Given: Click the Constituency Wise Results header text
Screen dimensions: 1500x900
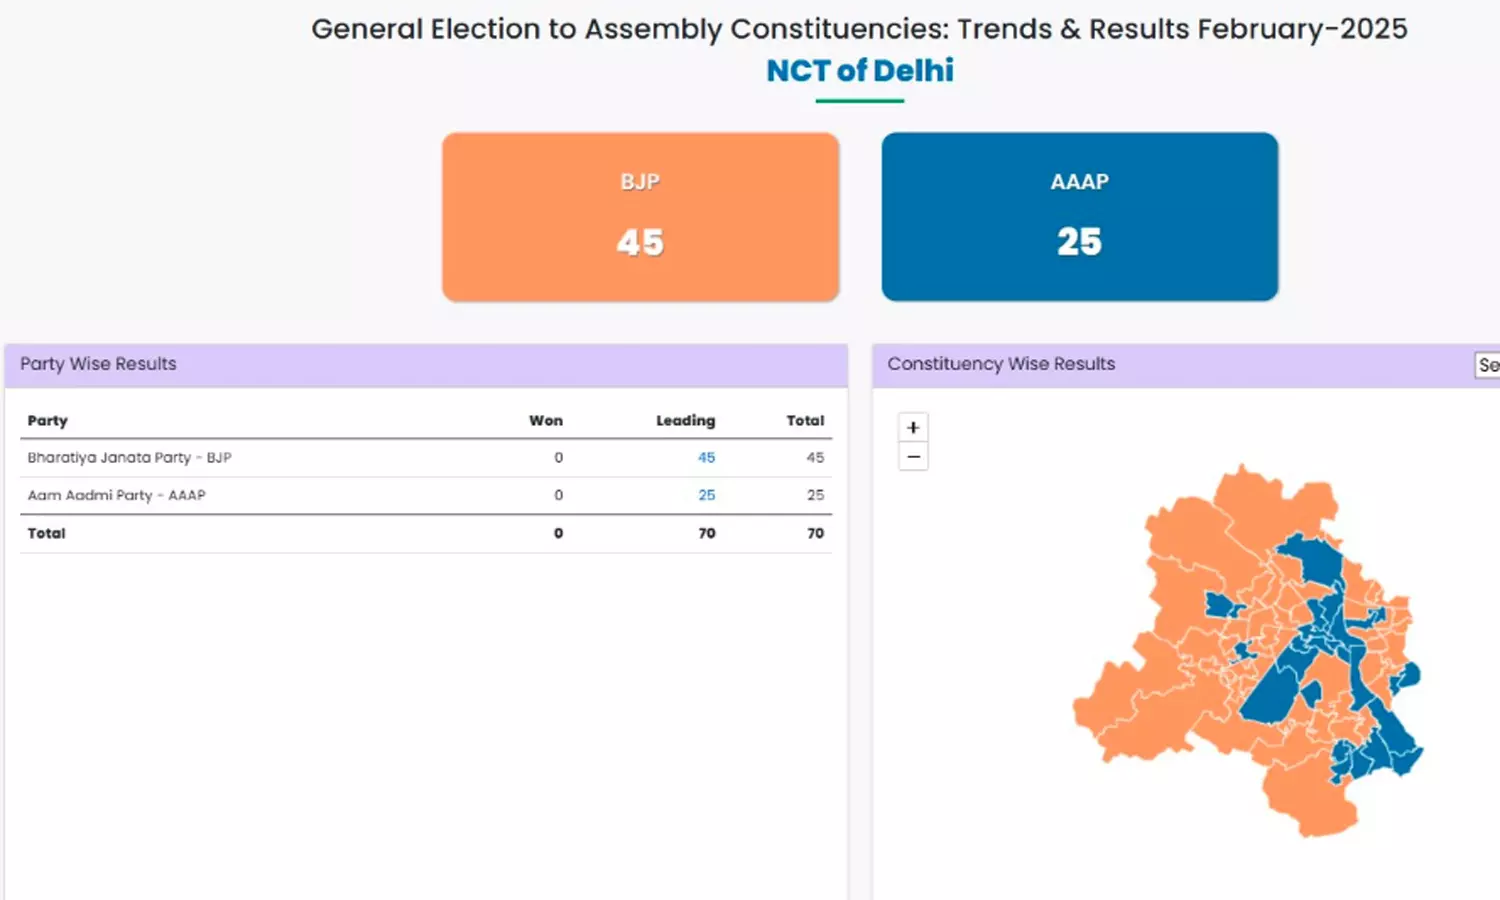Looking at the screenshot, I should pos(1001,364).
